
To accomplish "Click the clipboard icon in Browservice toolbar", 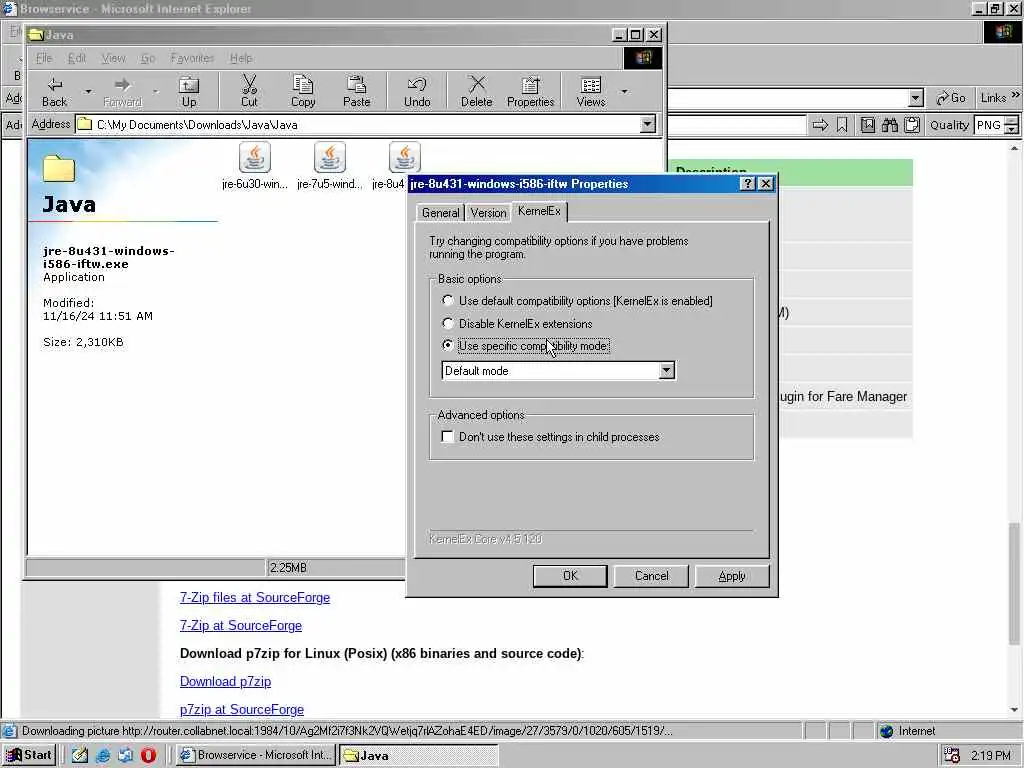I will [912, 125].
